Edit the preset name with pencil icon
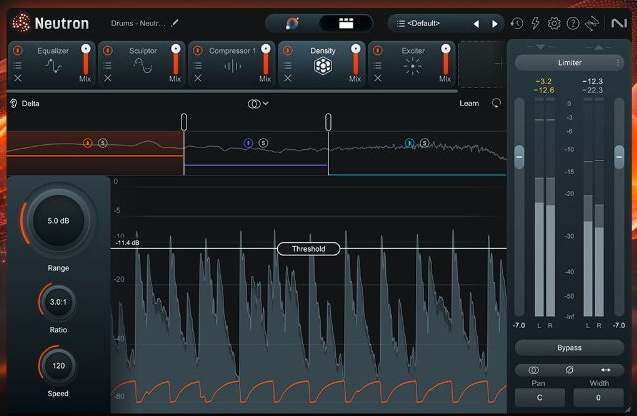 click(175, 23)
